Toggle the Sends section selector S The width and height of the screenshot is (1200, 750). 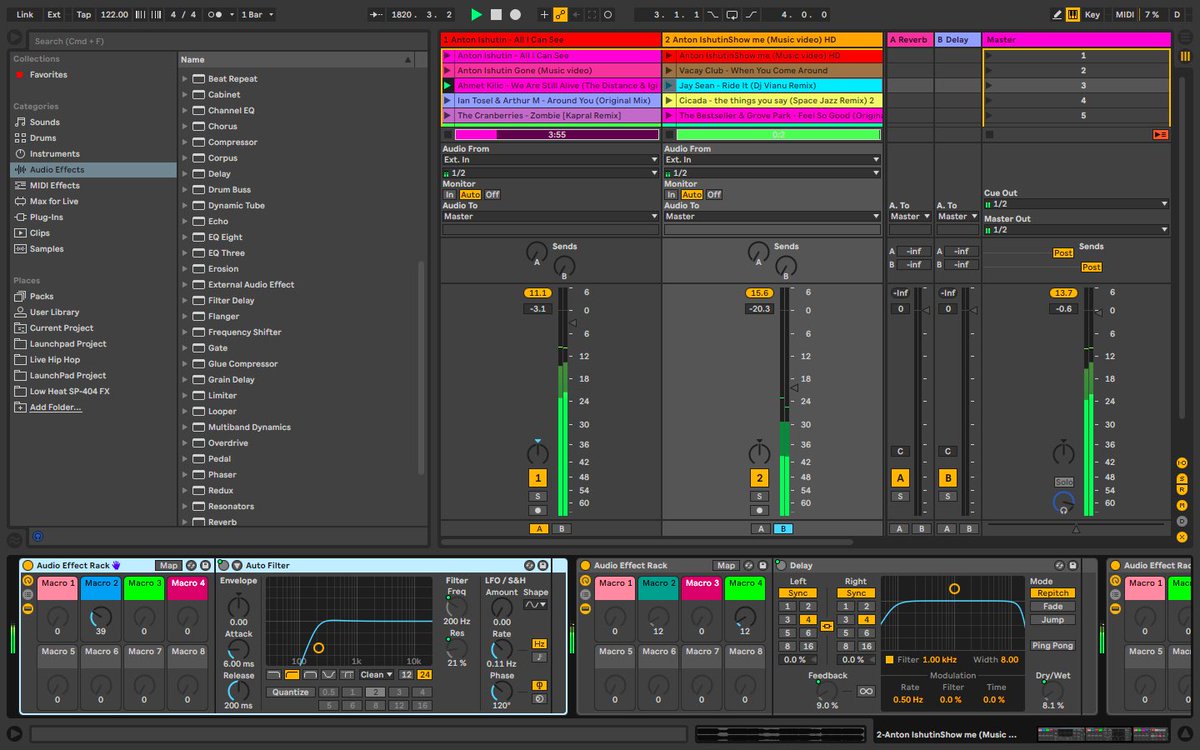pos(1182,477)
